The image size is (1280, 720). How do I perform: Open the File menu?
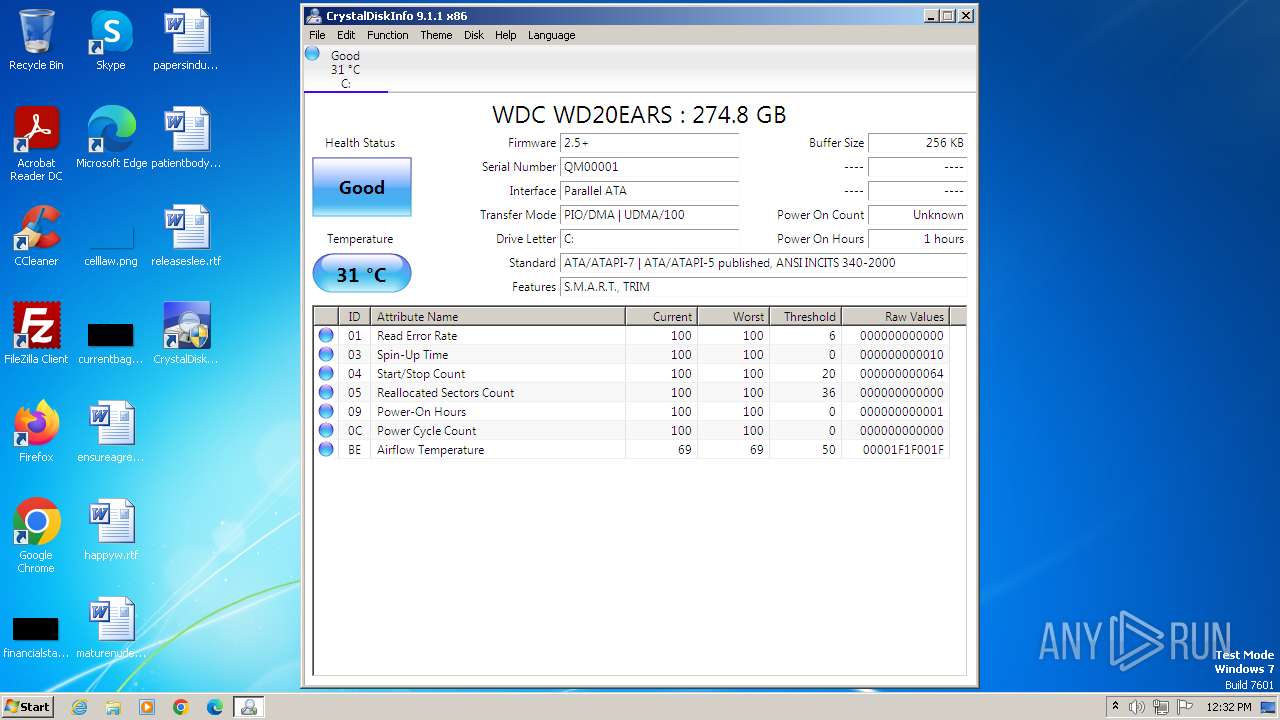pyautogui.click(x=317, y=35)
